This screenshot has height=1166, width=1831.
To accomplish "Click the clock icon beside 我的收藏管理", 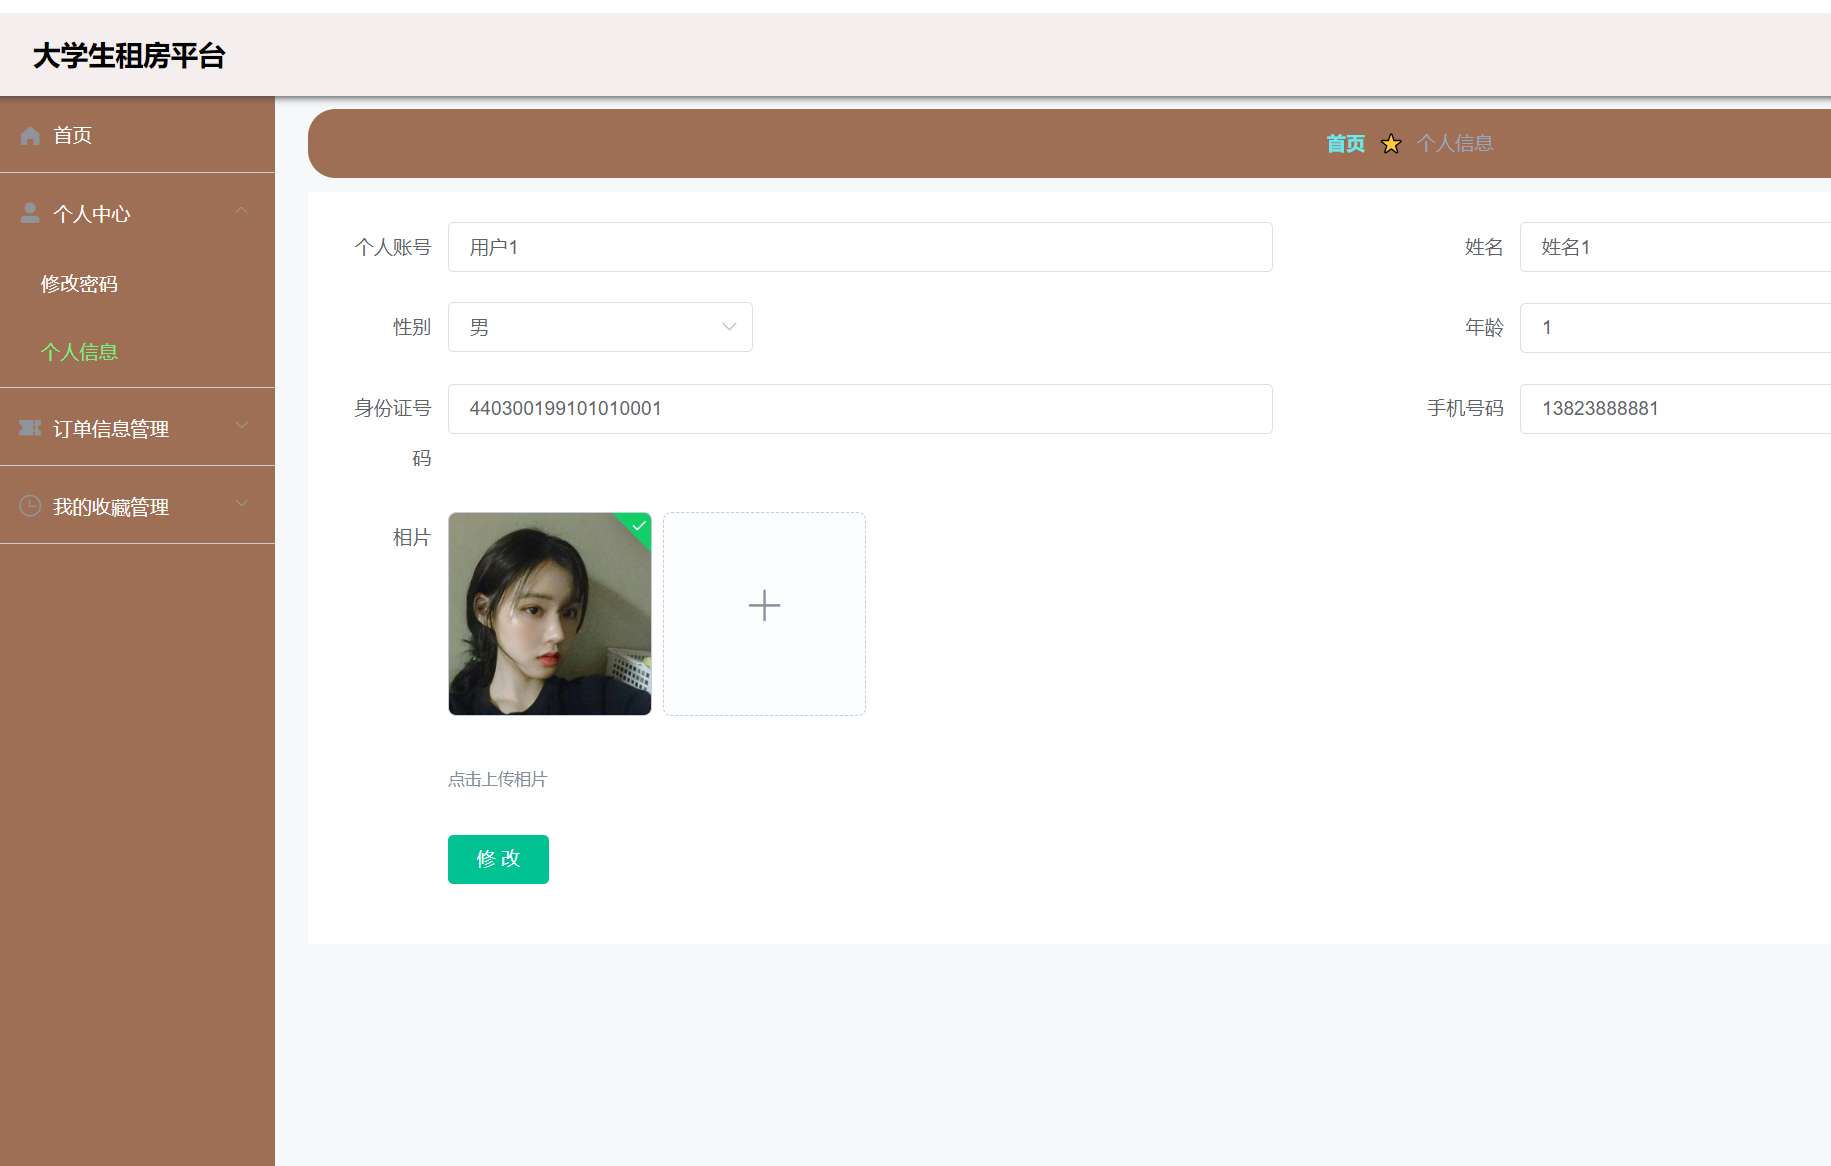I will click(29, 505).
